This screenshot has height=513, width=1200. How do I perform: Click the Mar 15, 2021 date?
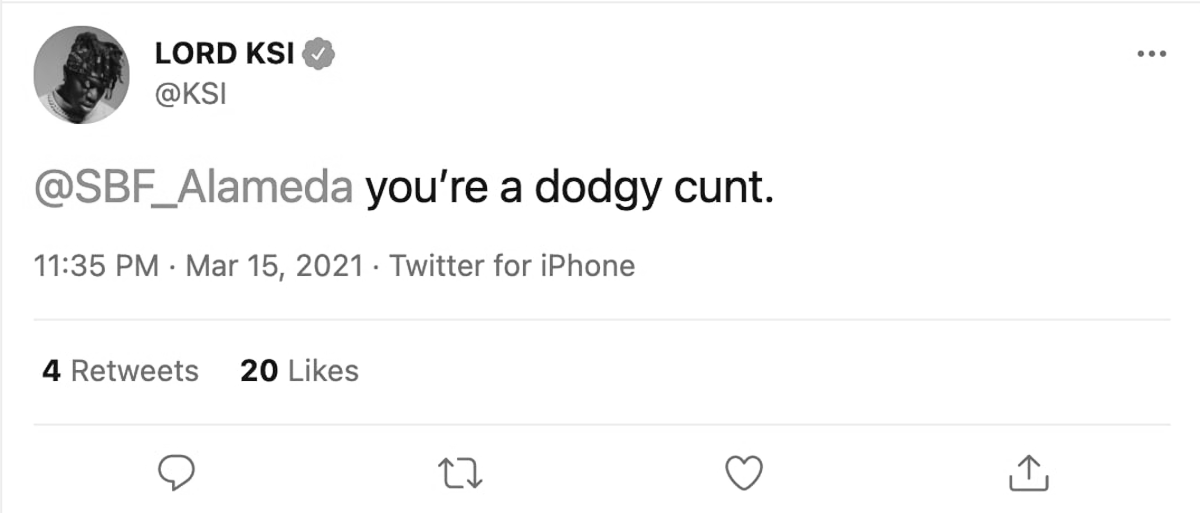274,267
